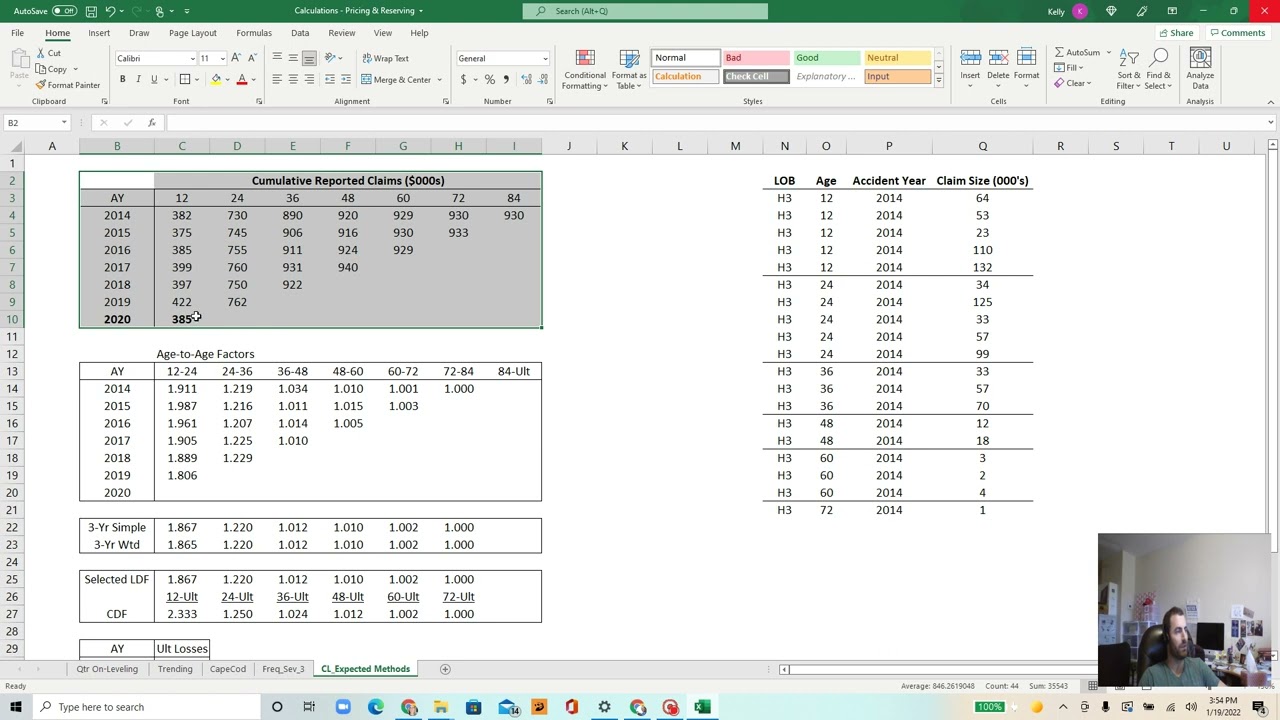Expand the AutoSum dropdown arrow

coord(1108,52)
